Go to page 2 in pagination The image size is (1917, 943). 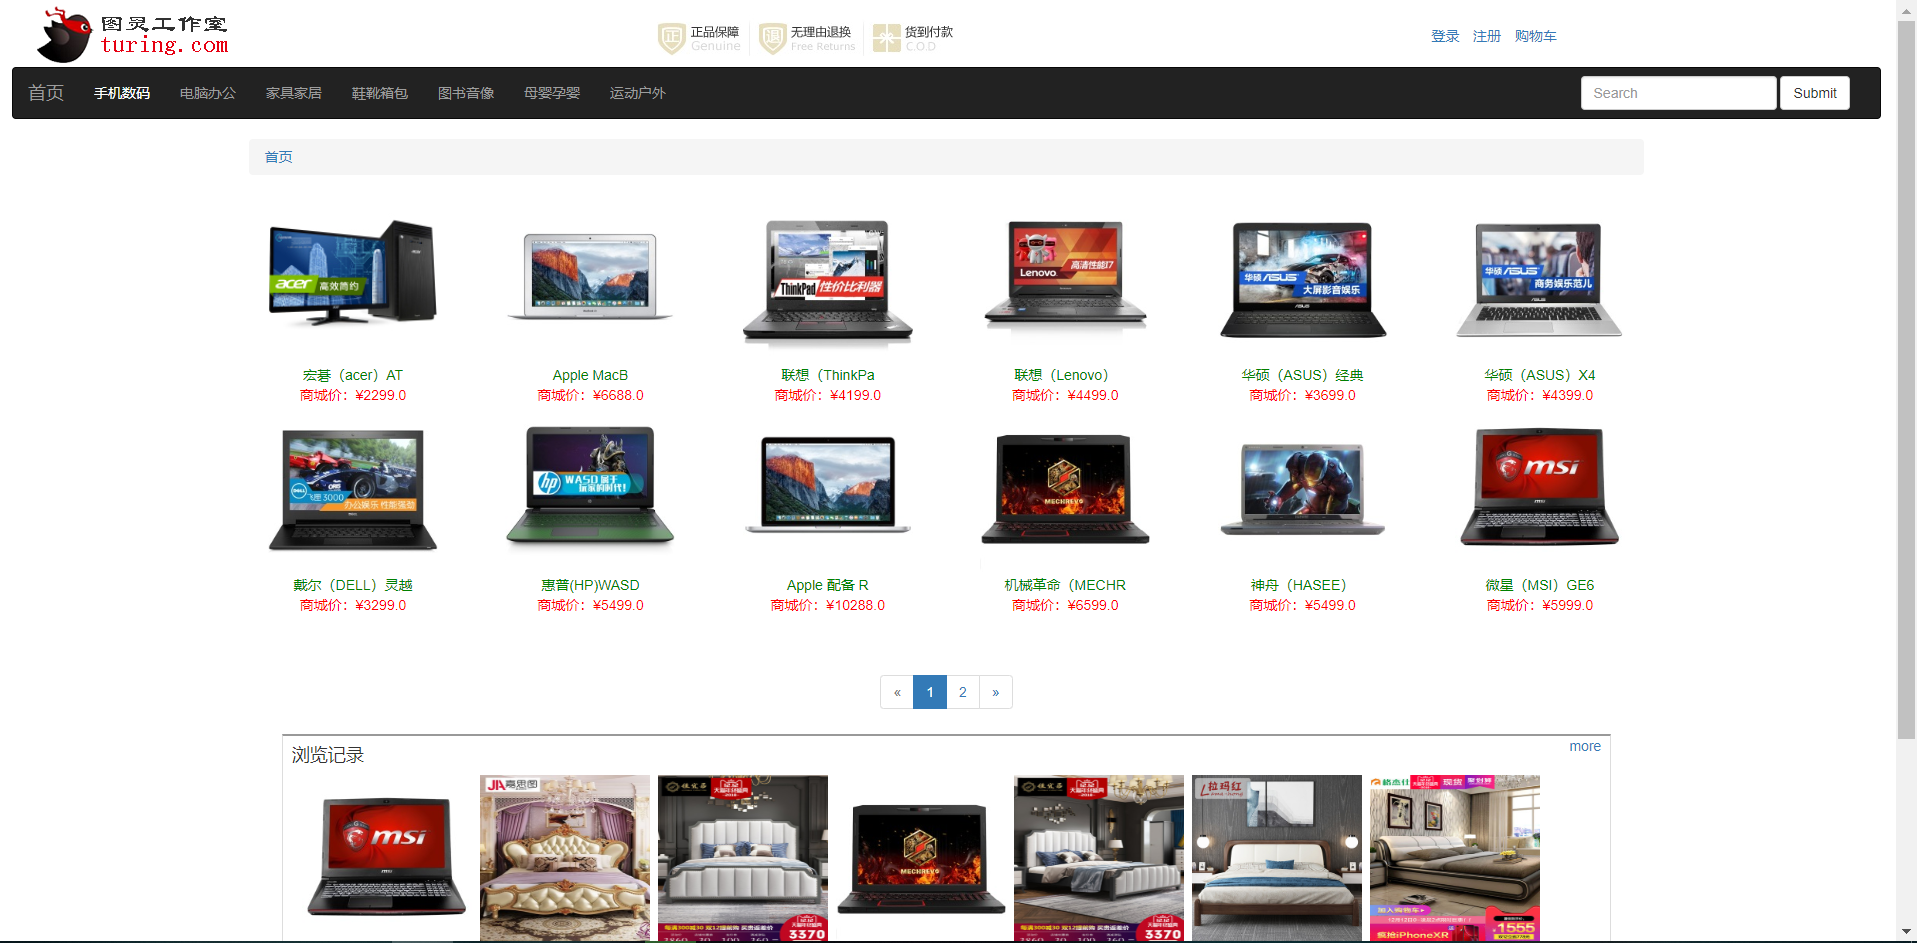[x=963, y=692]
